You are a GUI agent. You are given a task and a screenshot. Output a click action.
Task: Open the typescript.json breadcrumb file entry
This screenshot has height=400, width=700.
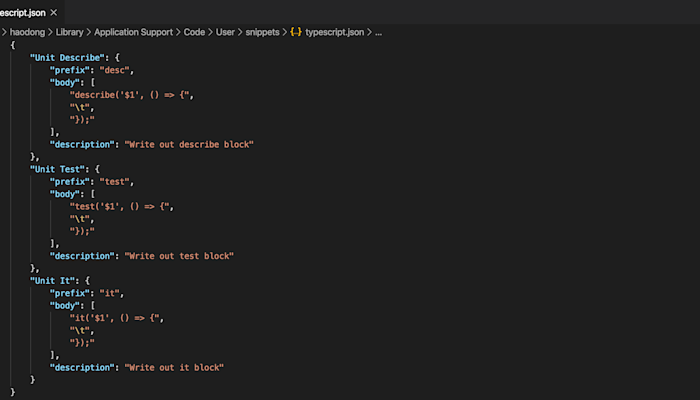[334, 32]
